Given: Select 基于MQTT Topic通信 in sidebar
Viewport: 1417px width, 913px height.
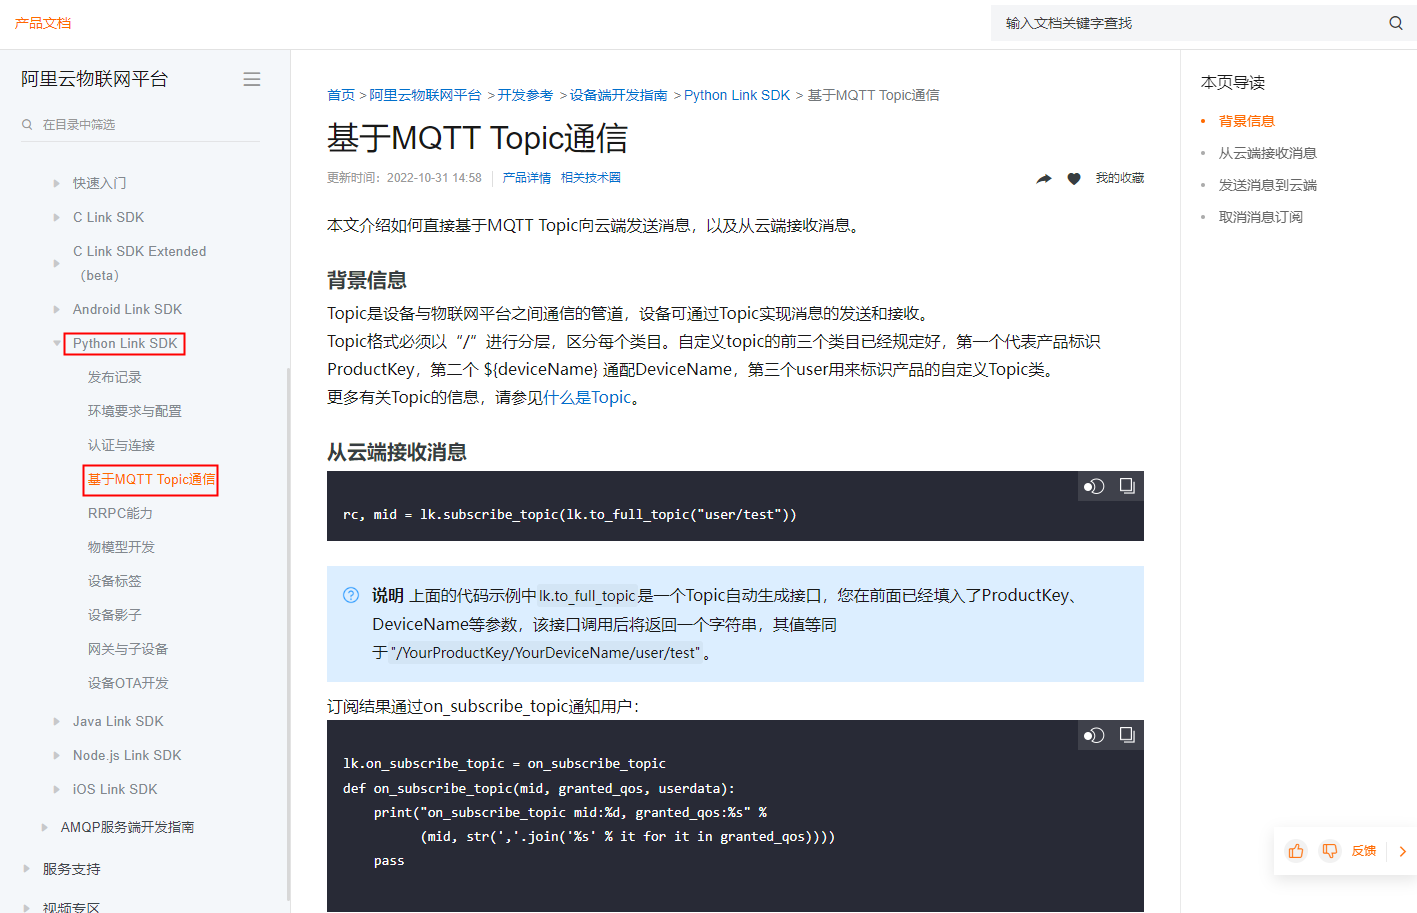Looking at the screenshot, I should (x=150, y=479).
